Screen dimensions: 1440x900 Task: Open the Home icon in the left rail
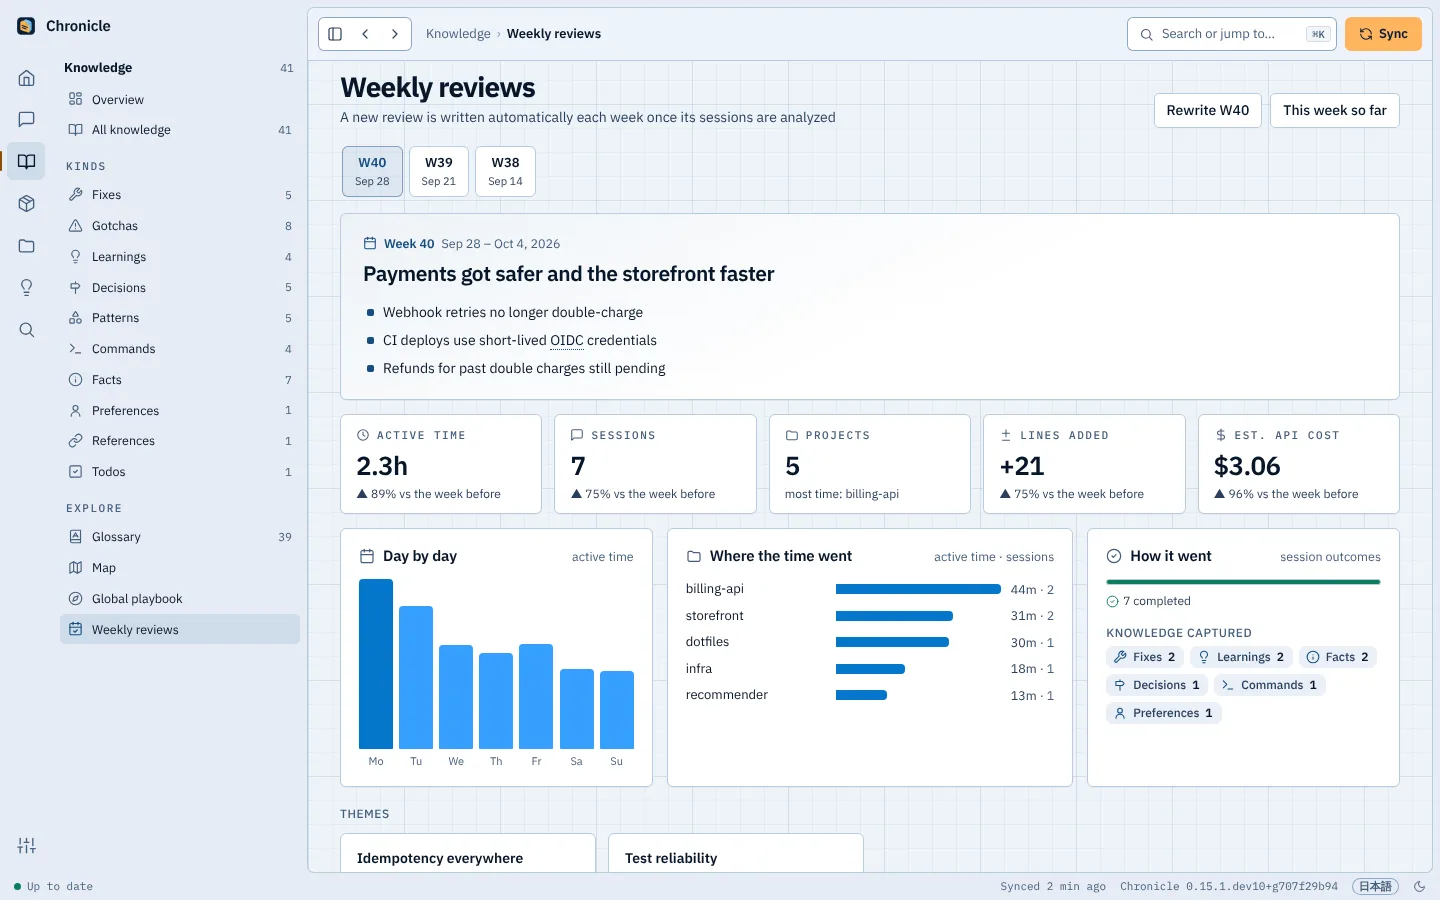(27, 78)
